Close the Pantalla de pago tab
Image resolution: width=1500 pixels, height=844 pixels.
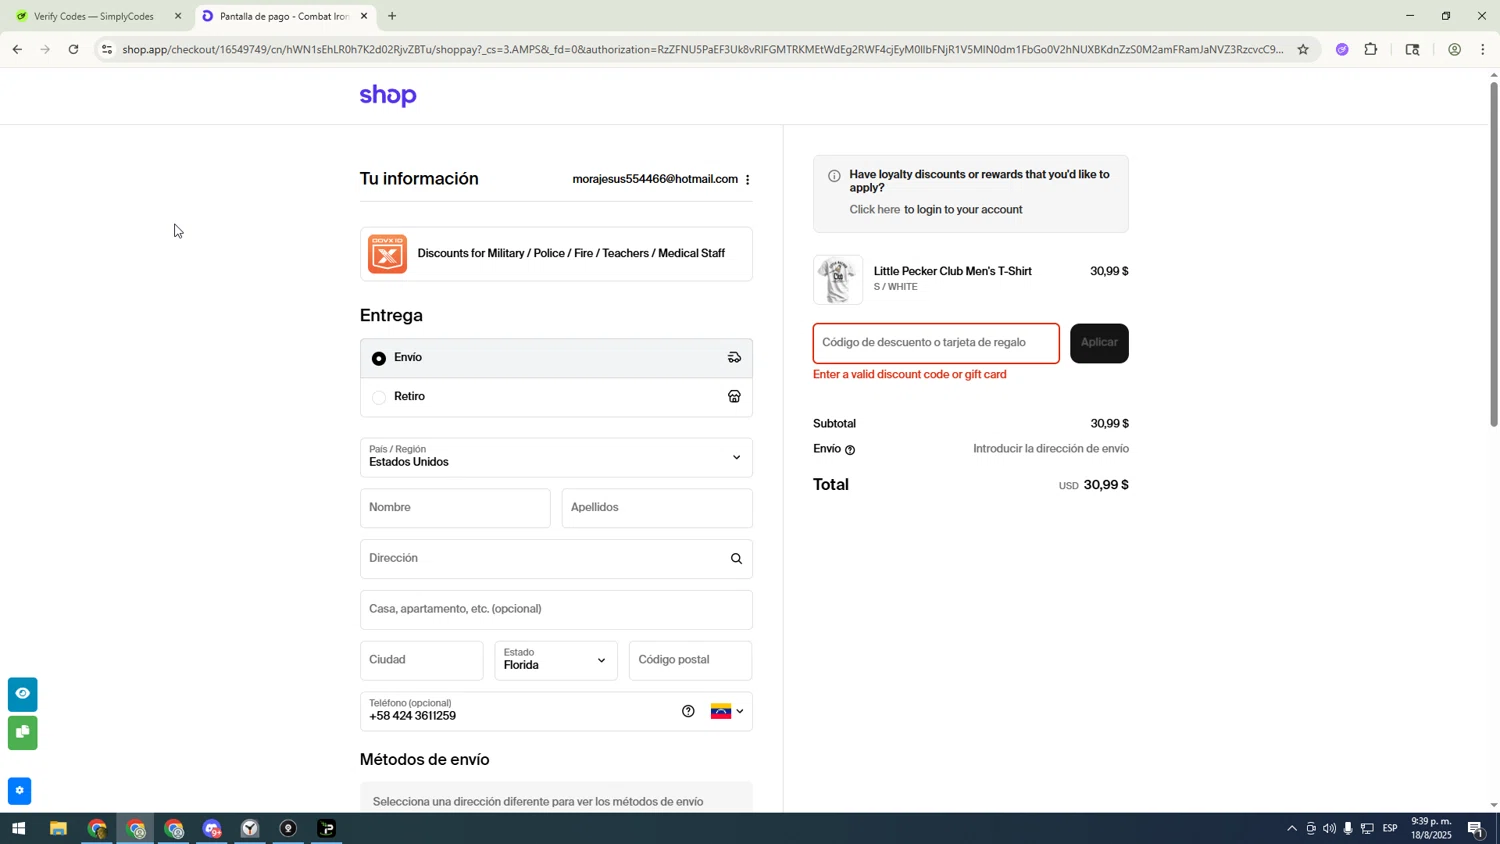364,16
